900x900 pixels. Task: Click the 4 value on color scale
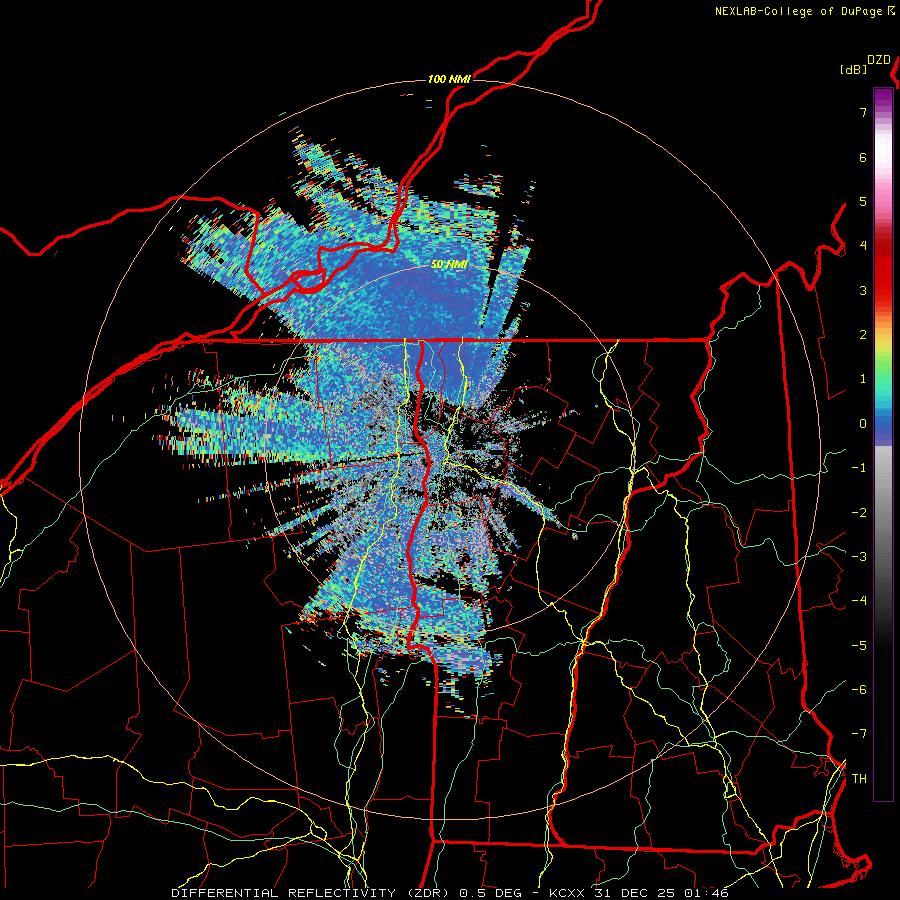tap(863, 246)
